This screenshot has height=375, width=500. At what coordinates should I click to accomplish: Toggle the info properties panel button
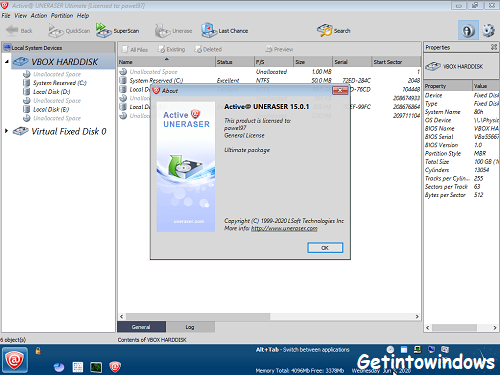468,31
